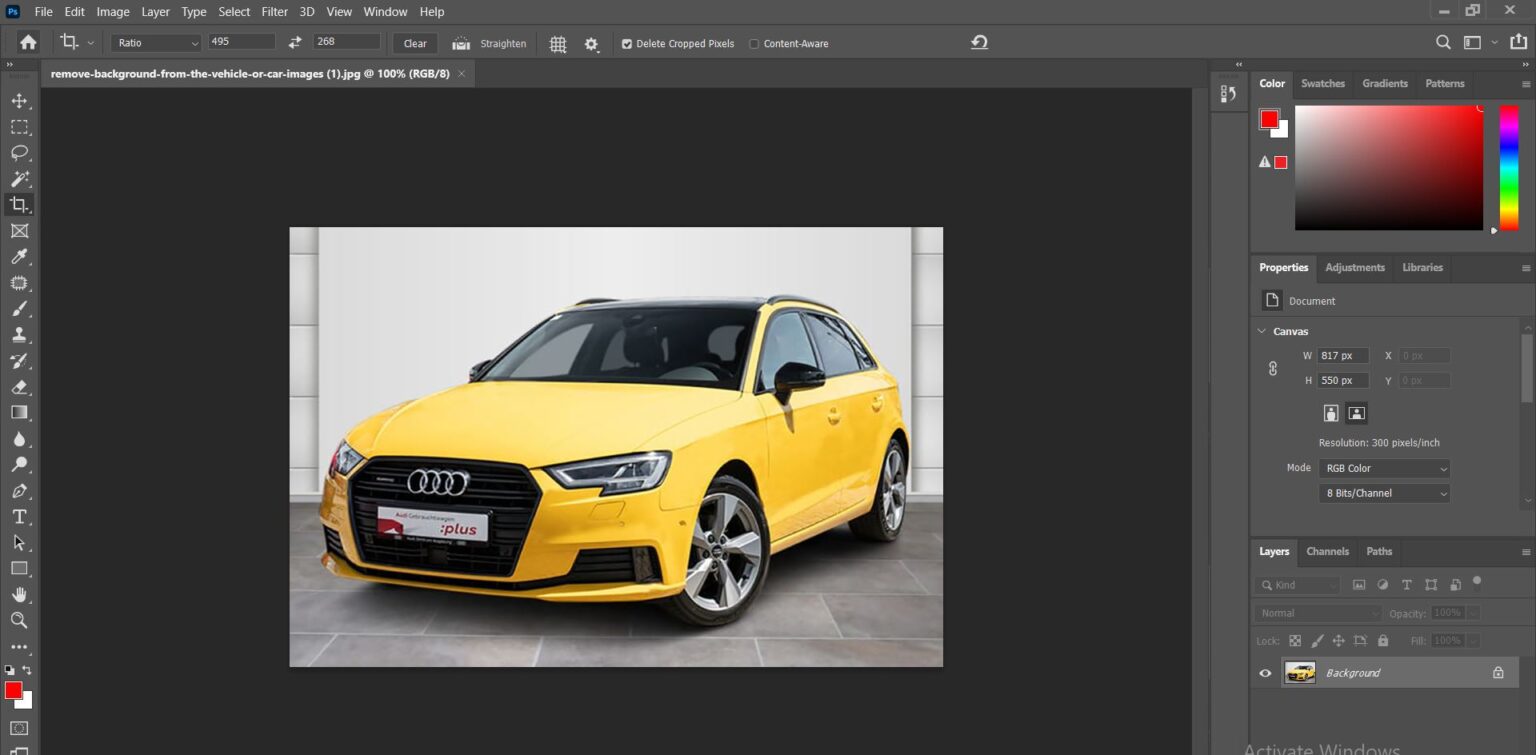
Task: Select the Eyedropper tool
Action: pyautogui.click(x=18, y=257)
